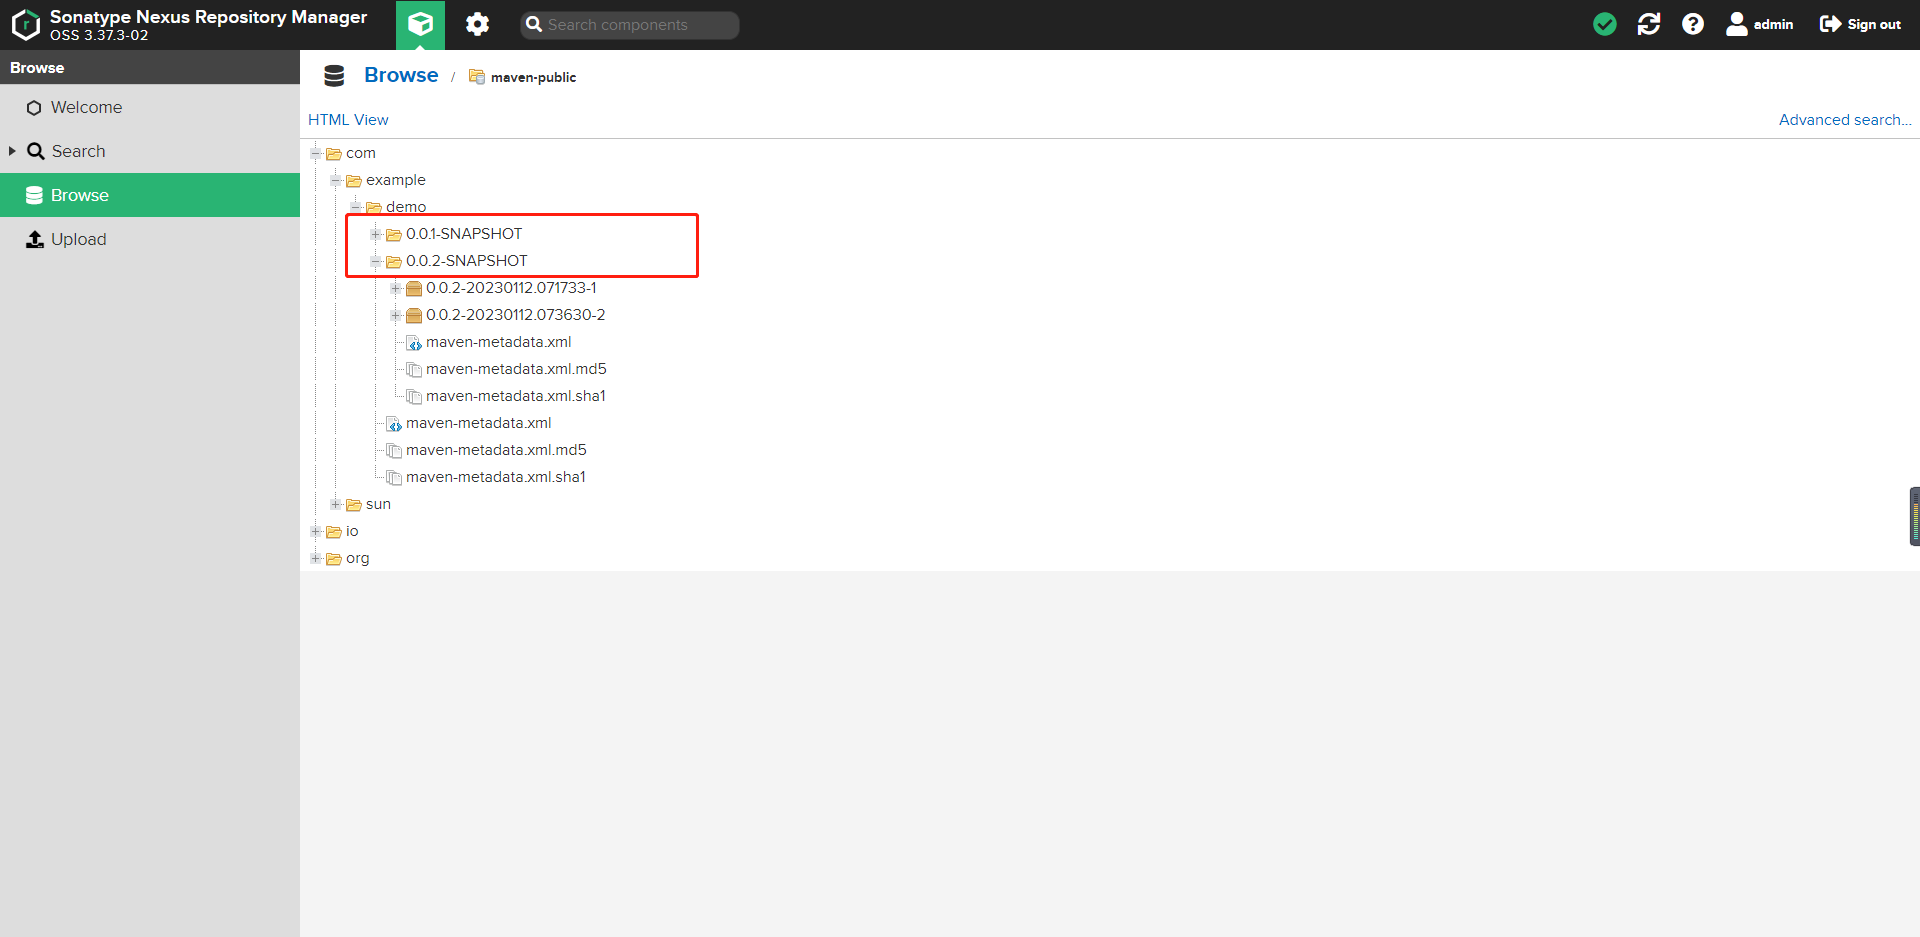The height and width of the screenshot is (937, 1920).
Task: Select maven-metadata.xml.md5 under 0.0.2-SNAPSHOT
Action: tap(516, 369)
